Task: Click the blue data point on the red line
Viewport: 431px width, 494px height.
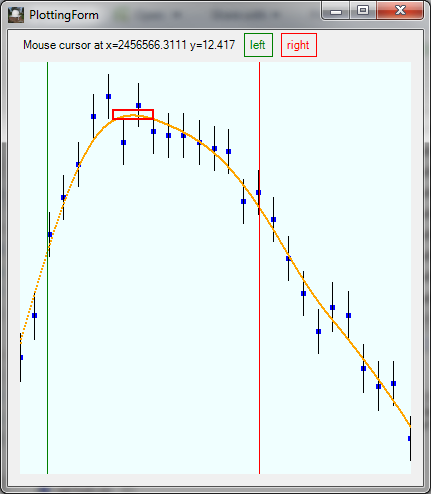Action: click(258, 192)
